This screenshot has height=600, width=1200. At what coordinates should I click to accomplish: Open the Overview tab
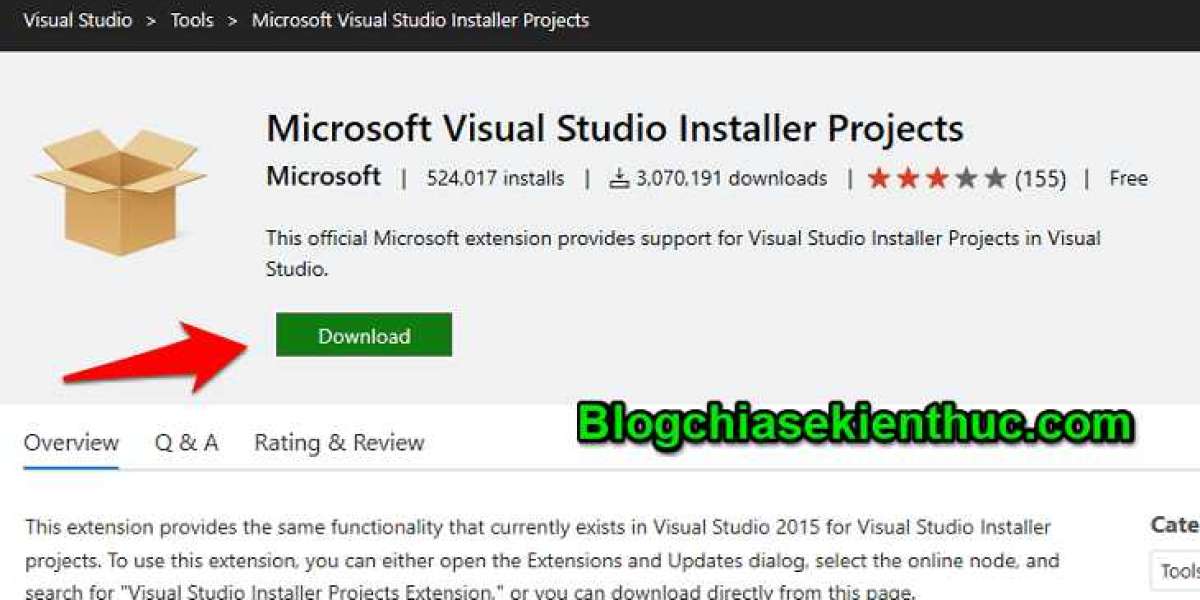click(x=71, y=443)
